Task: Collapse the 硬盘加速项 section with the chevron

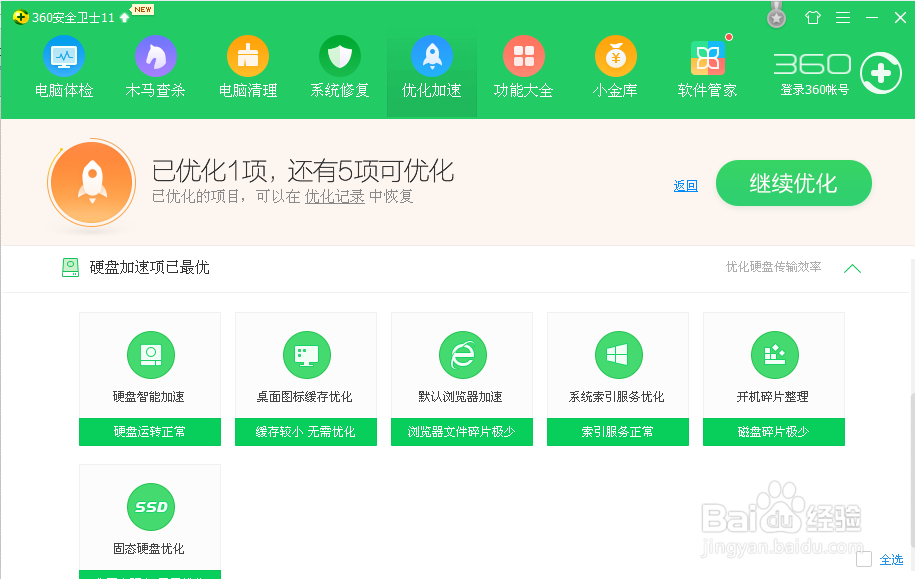Action: [x=853, y=268]
